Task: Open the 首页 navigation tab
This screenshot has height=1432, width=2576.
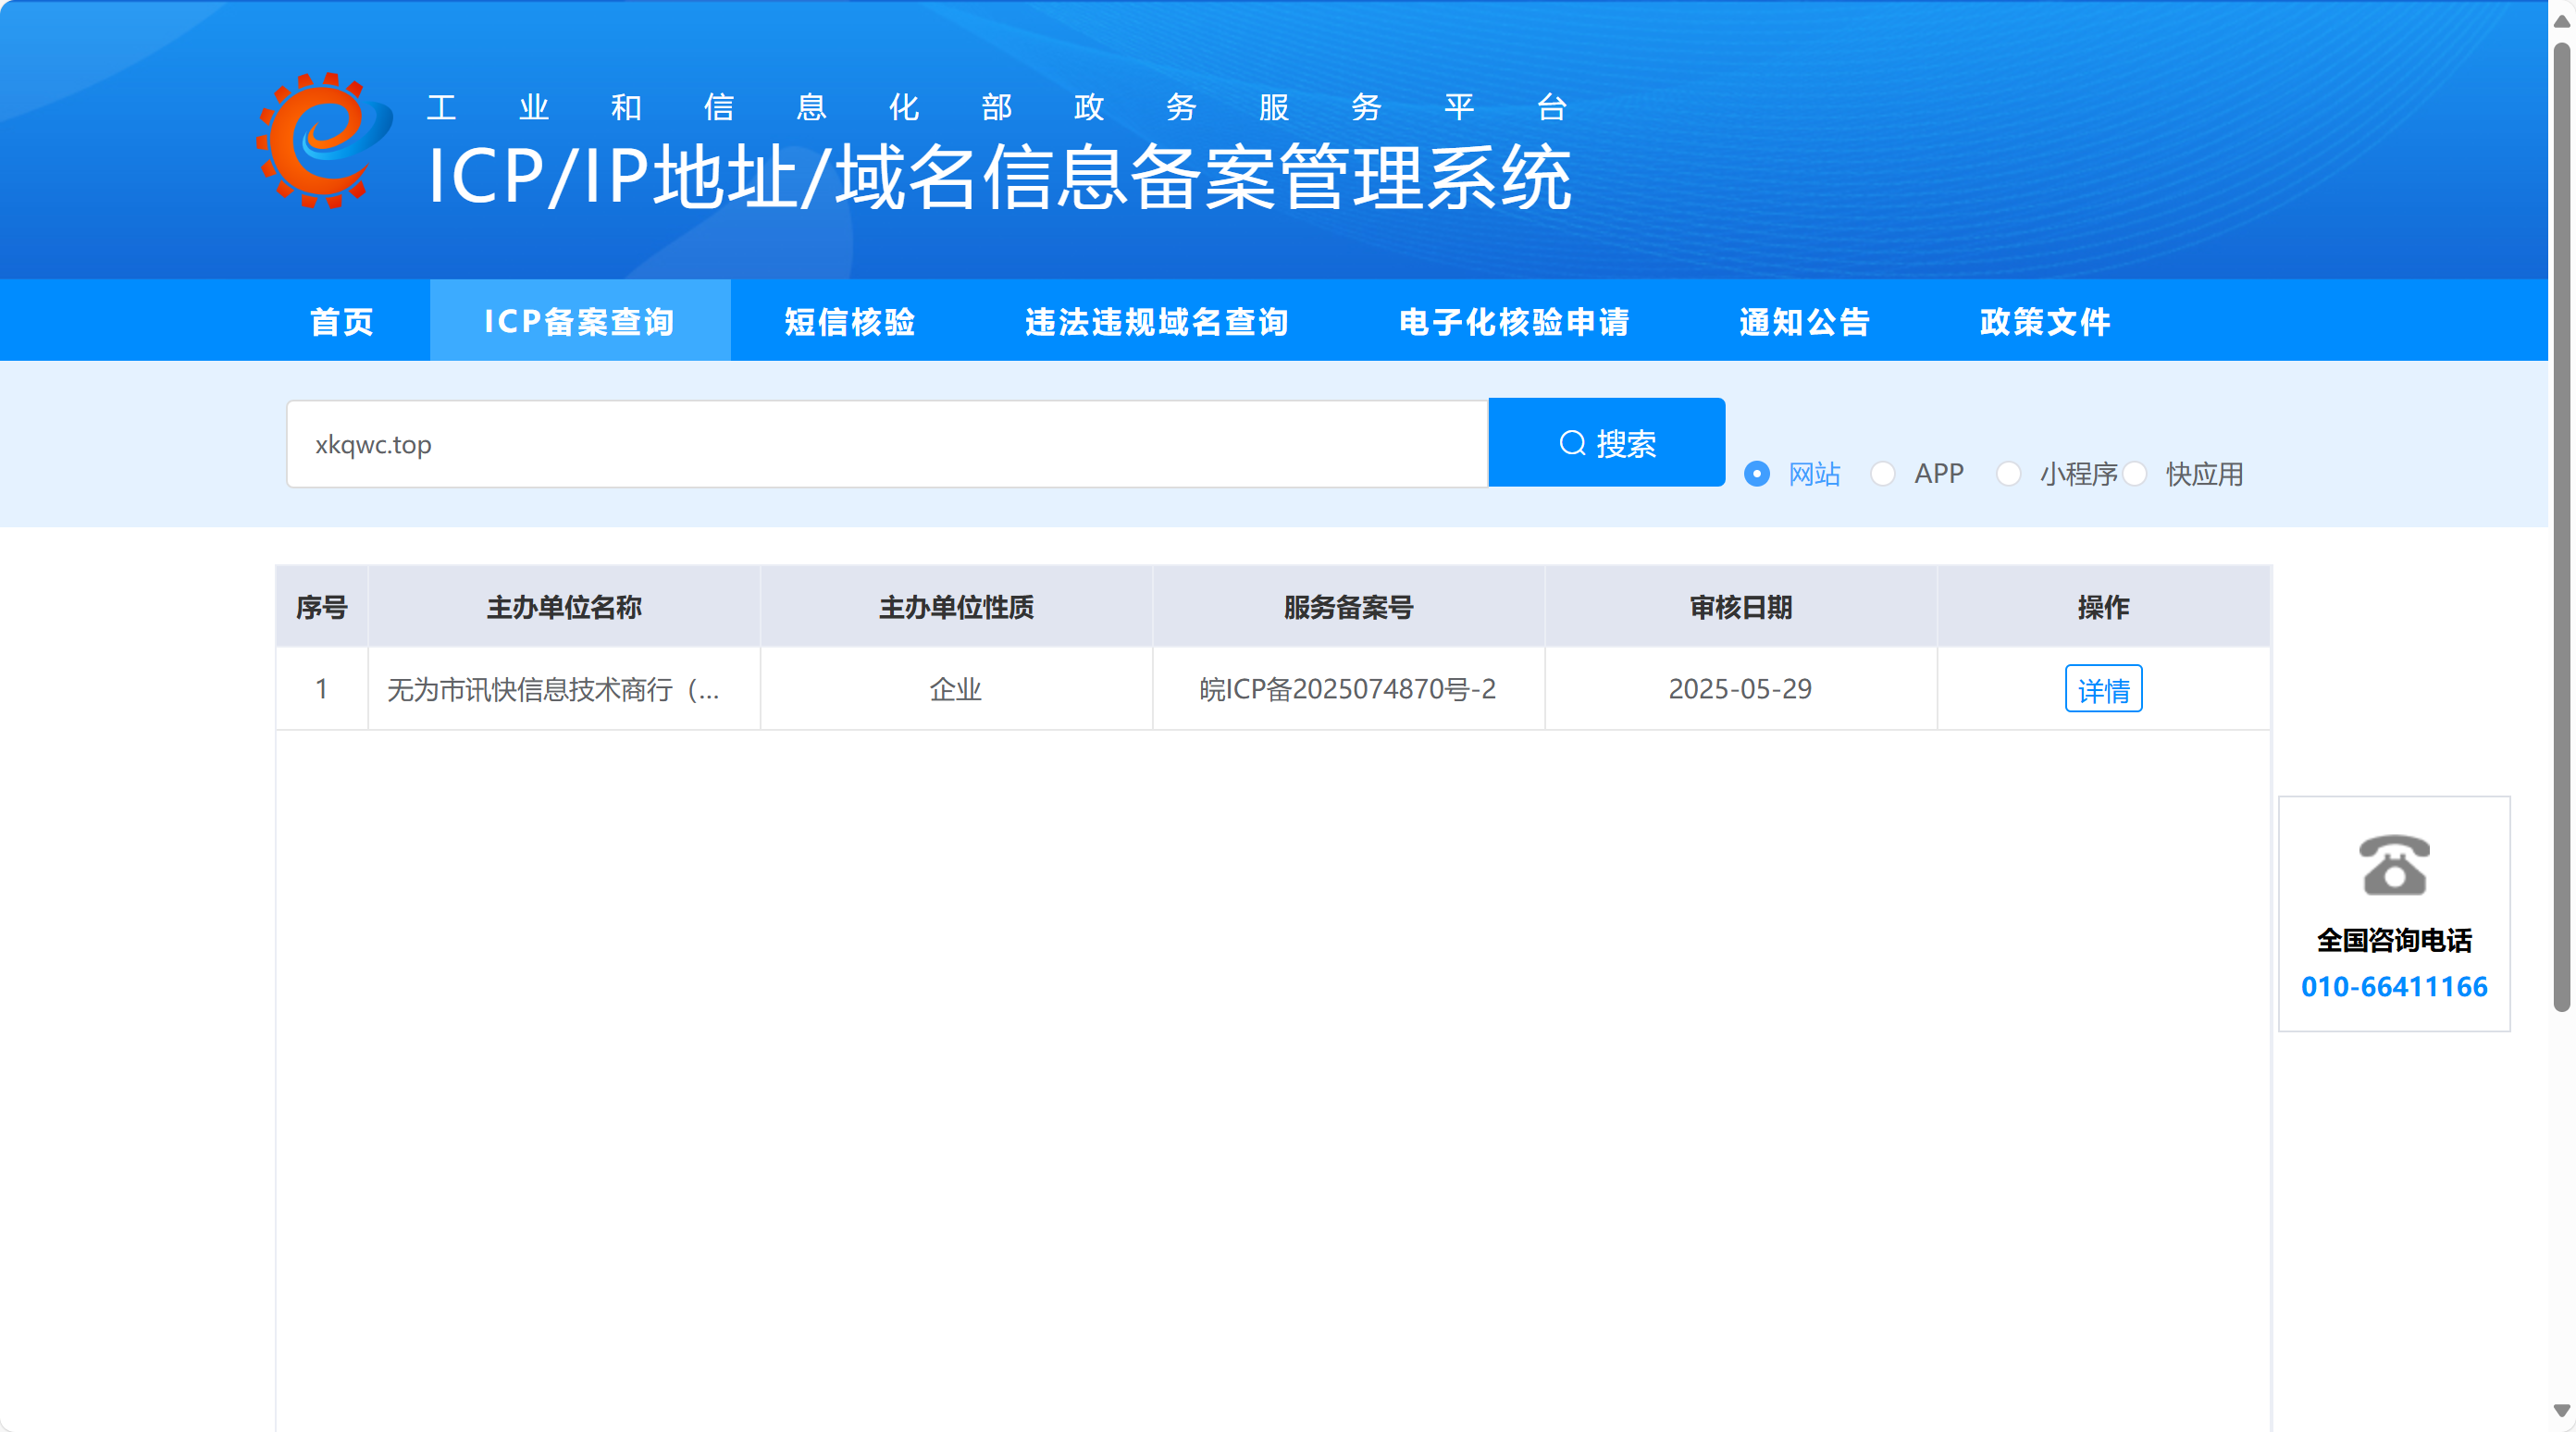Action: pos(342,322)
